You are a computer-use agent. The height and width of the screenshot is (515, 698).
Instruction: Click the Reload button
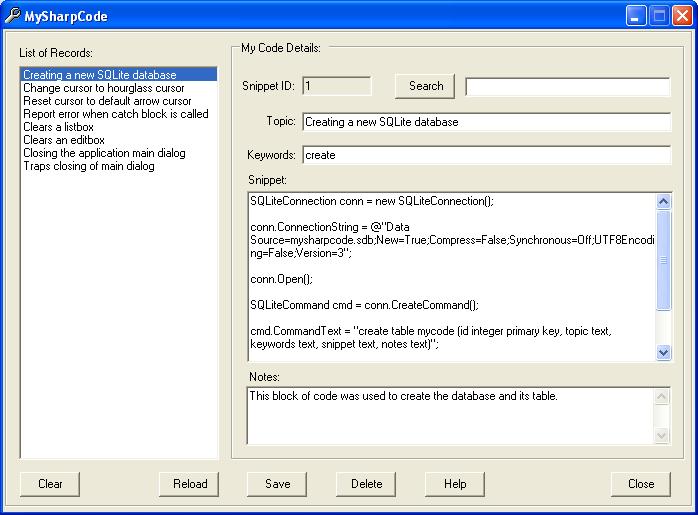pos(189,484)
